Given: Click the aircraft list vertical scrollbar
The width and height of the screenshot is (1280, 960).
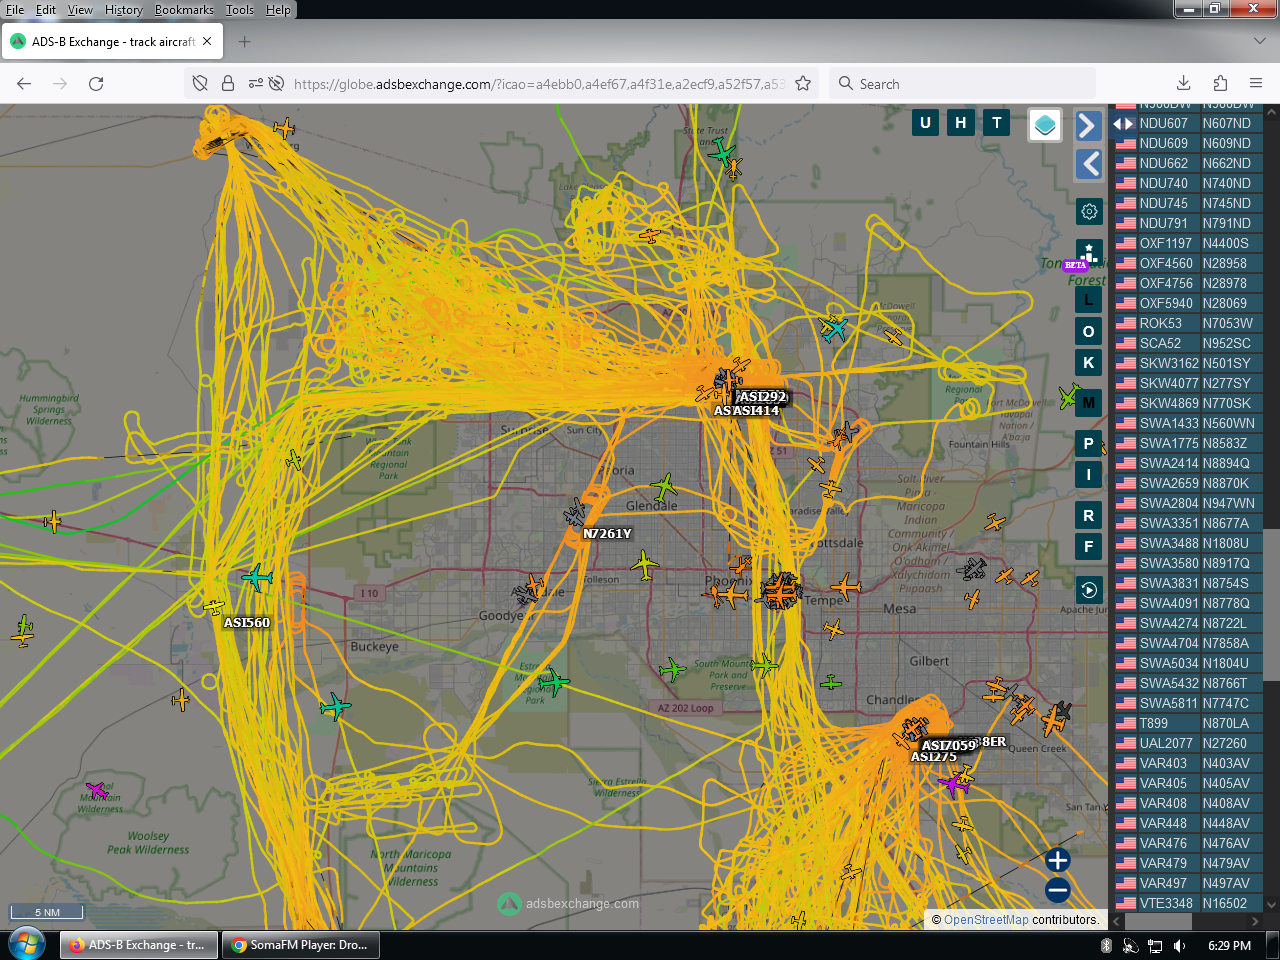Looking at the screenshot, I should pos(1271,605).
